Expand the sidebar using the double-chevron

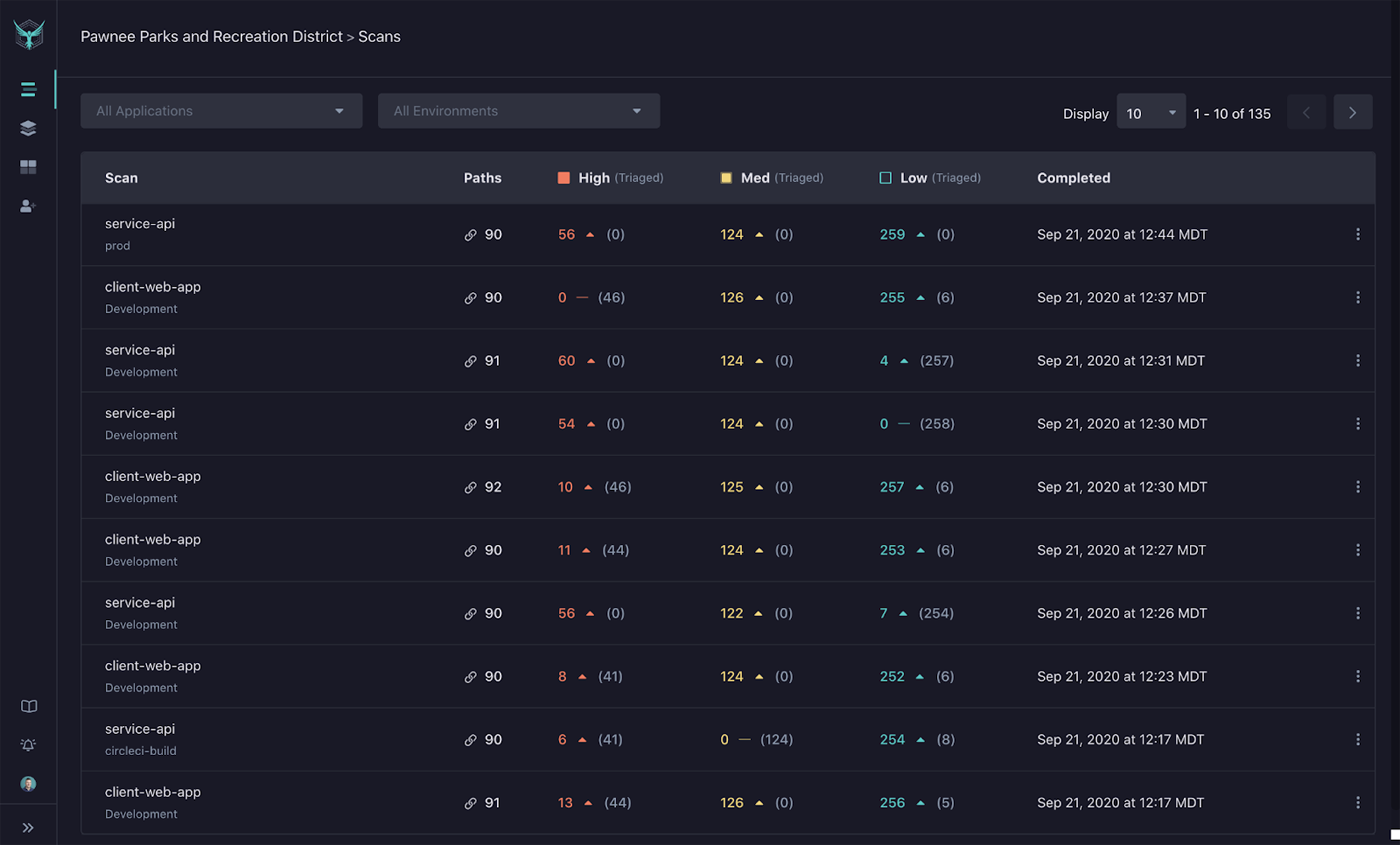tap(29, 827)
